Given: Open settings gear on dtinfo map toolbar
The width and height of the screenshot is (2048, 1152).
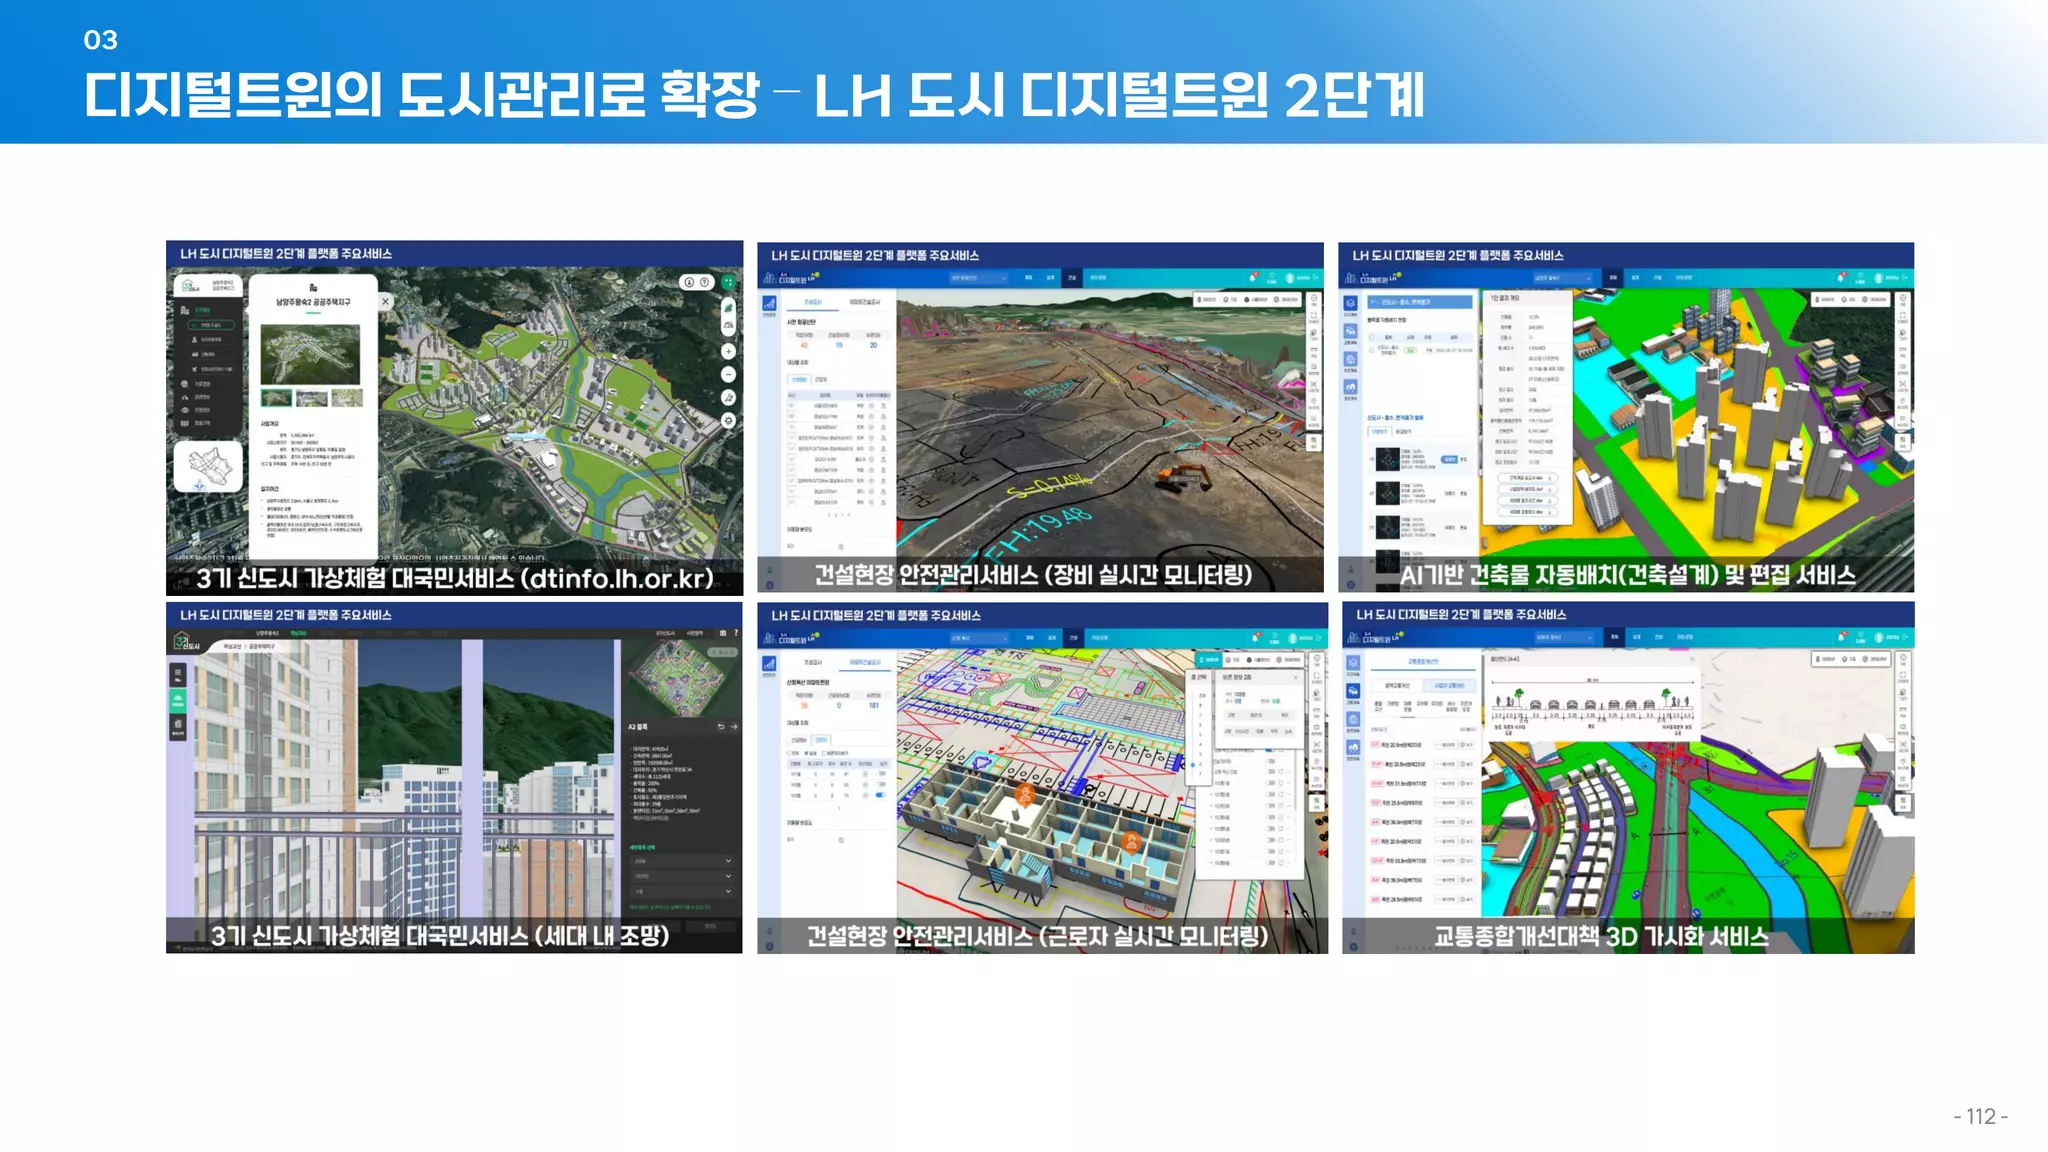Looking at the screenshot, I should [x=728, y=421].
